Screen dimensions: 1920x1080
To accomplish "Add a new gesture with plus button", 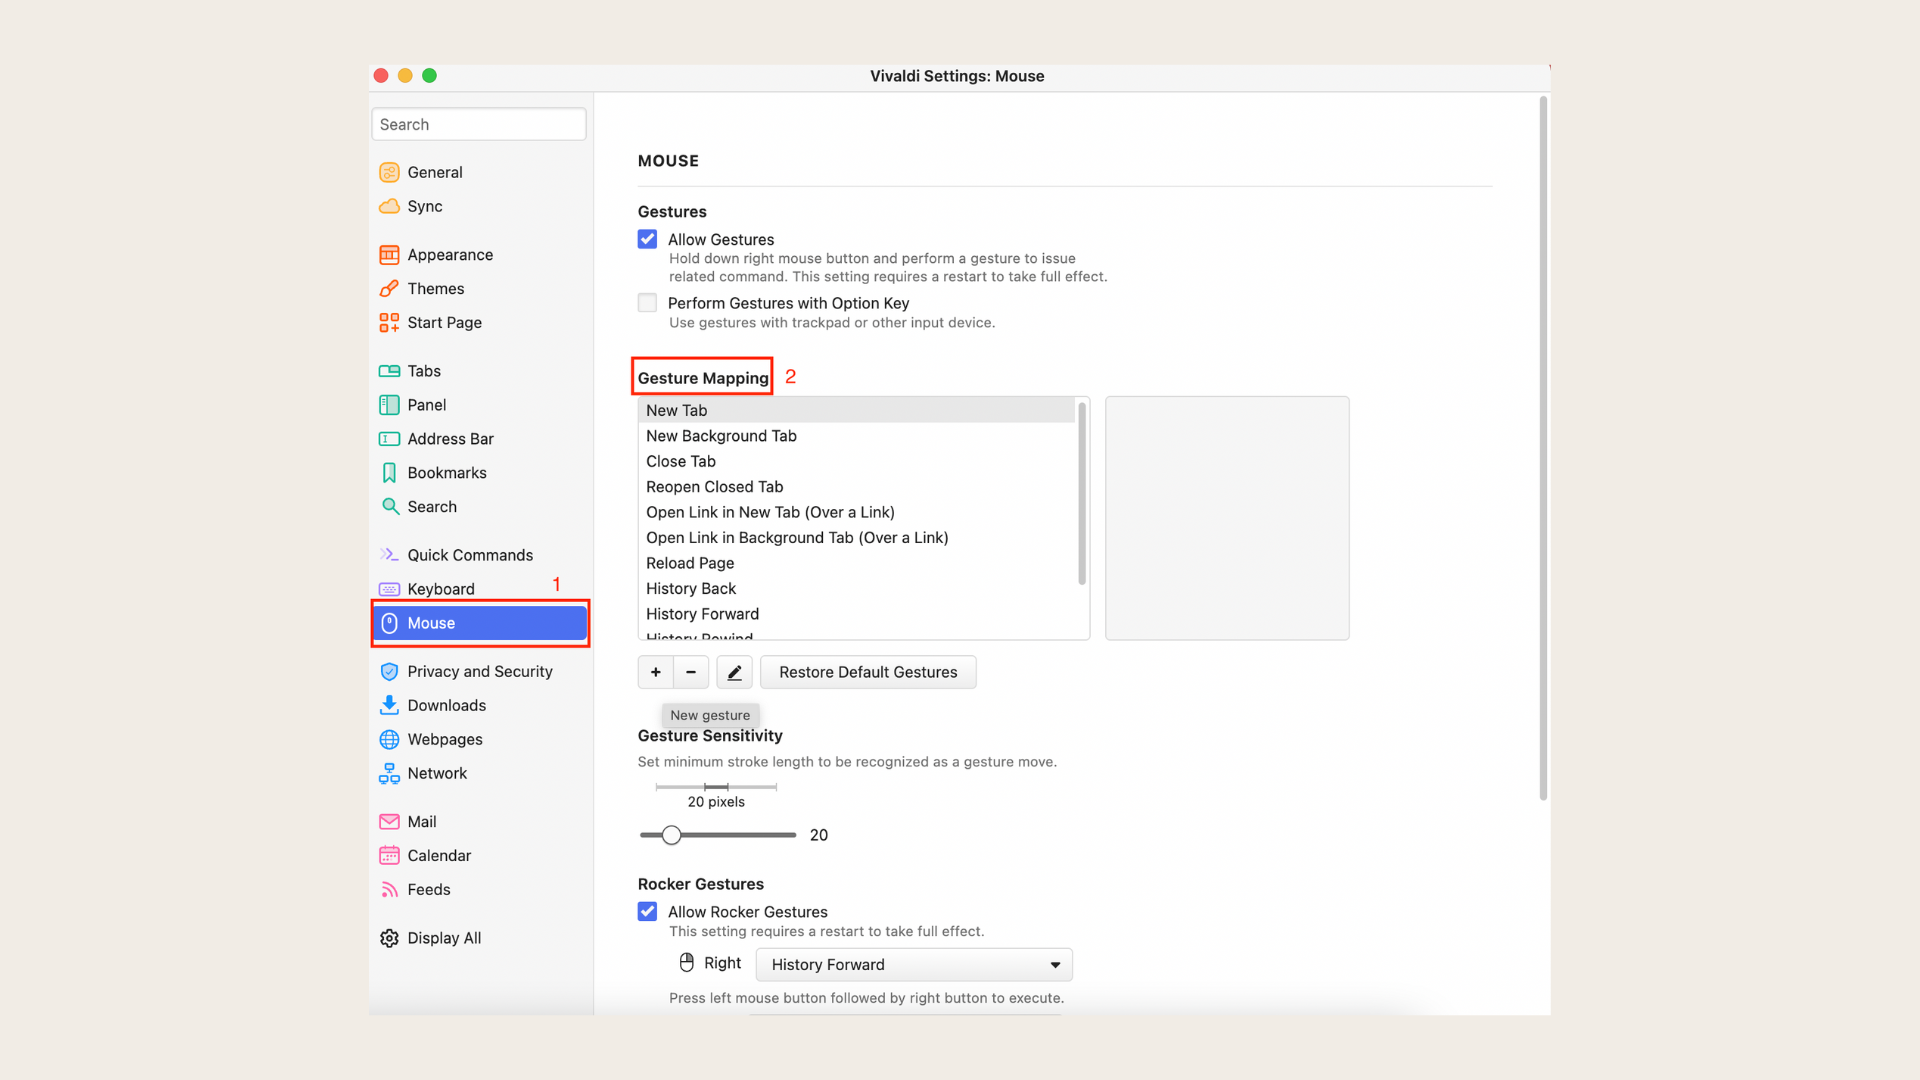I will (656, 672).
